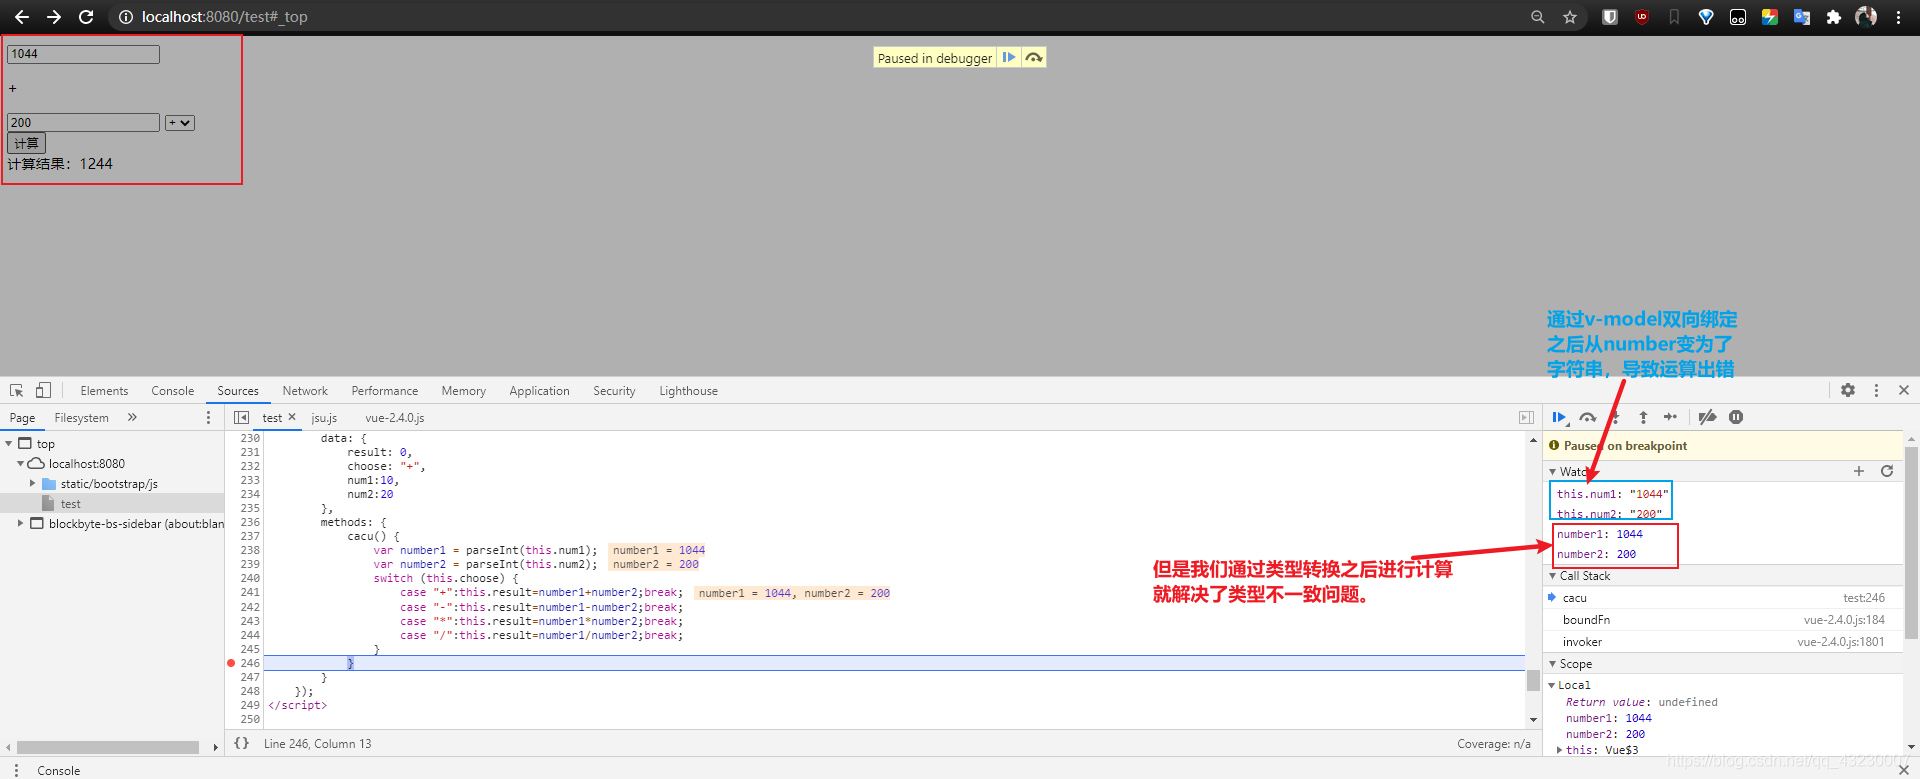Open DevTools settings gear

pos(1848,390)
